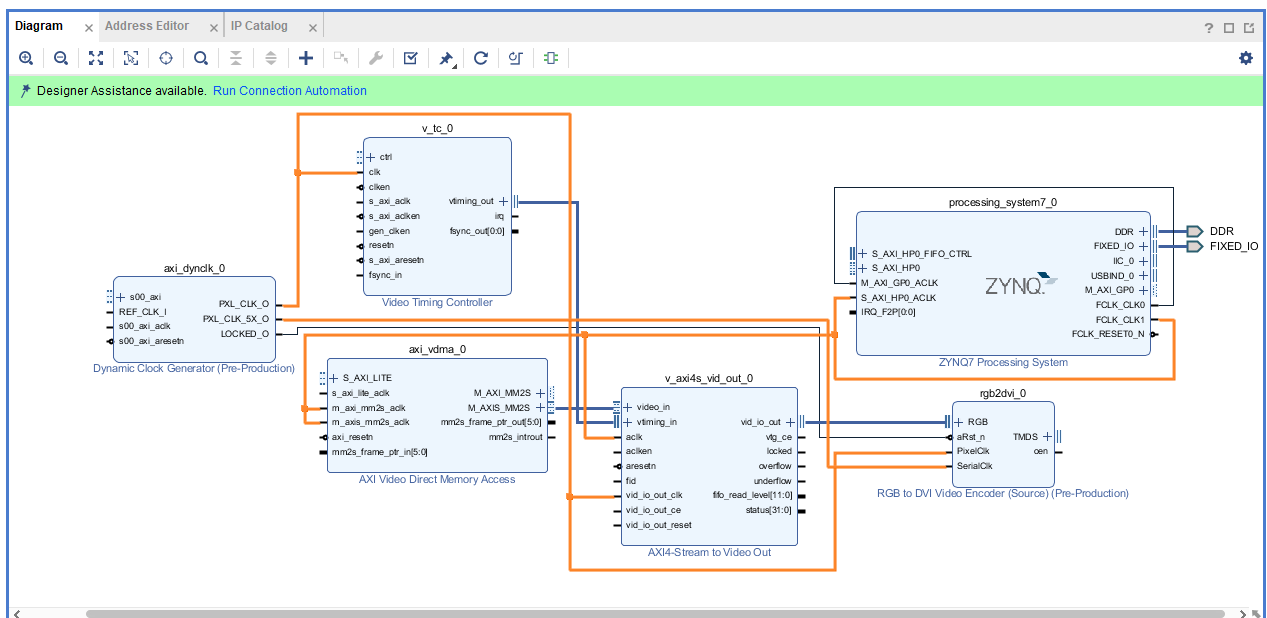Screen dimensions: 1267x618
Task: Click the help question mark icon
Action: pos(1209,28)
